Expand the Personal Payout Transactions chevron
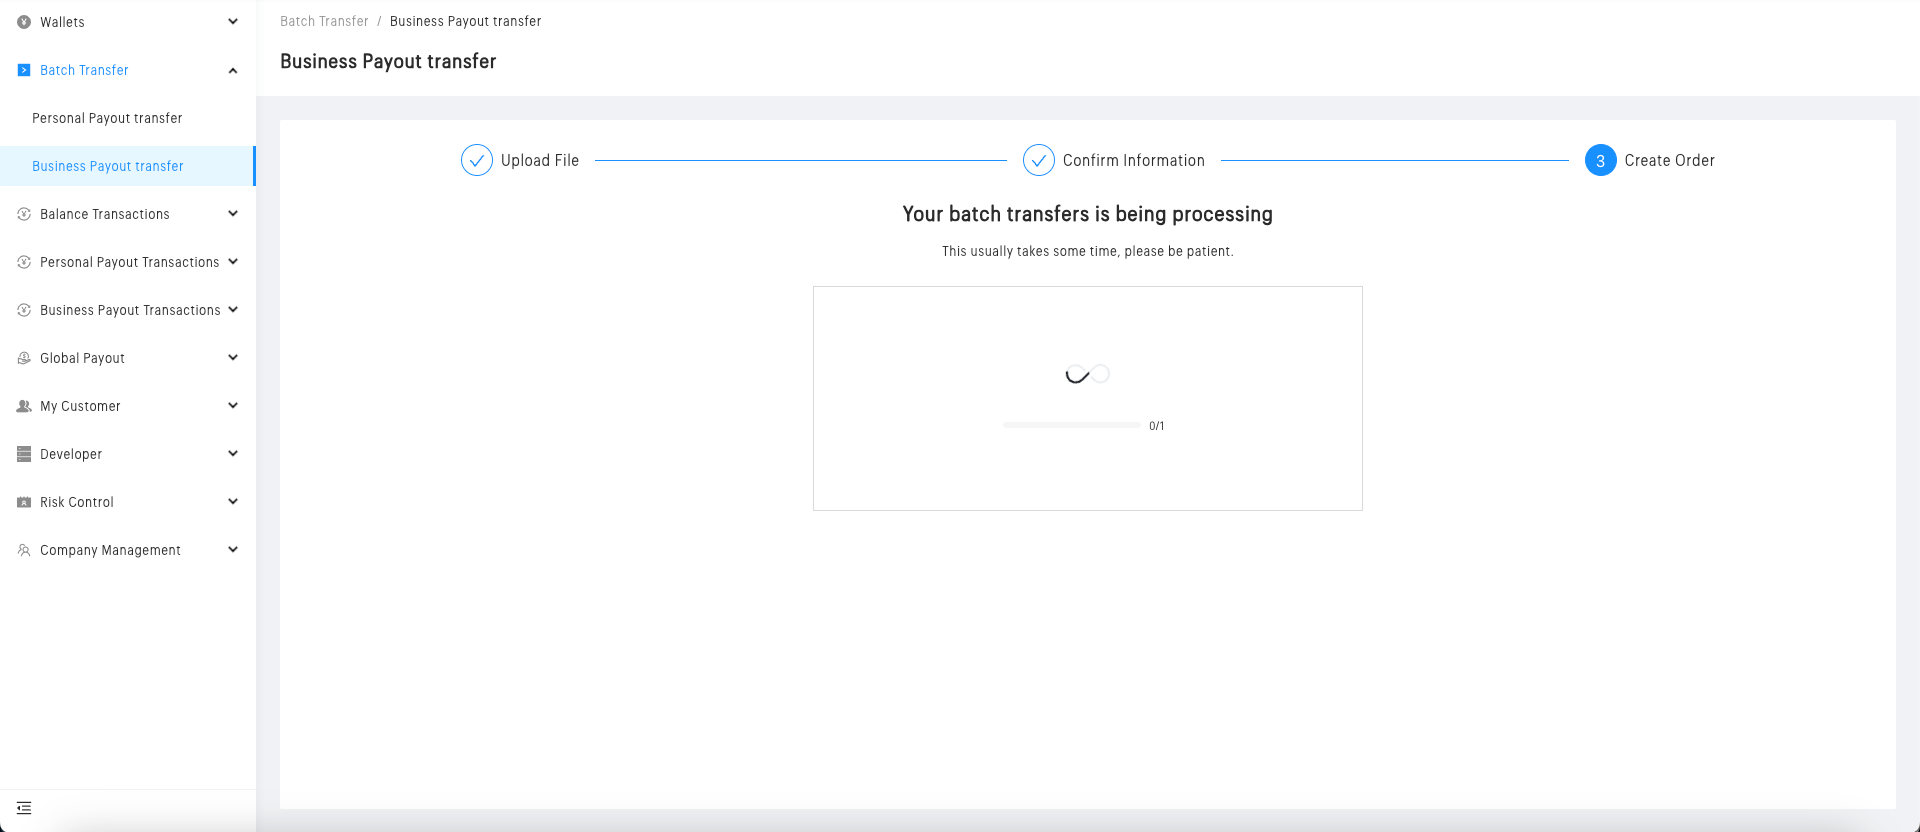The height and width of the screenshot is (832, 1920). click(233, 262)
